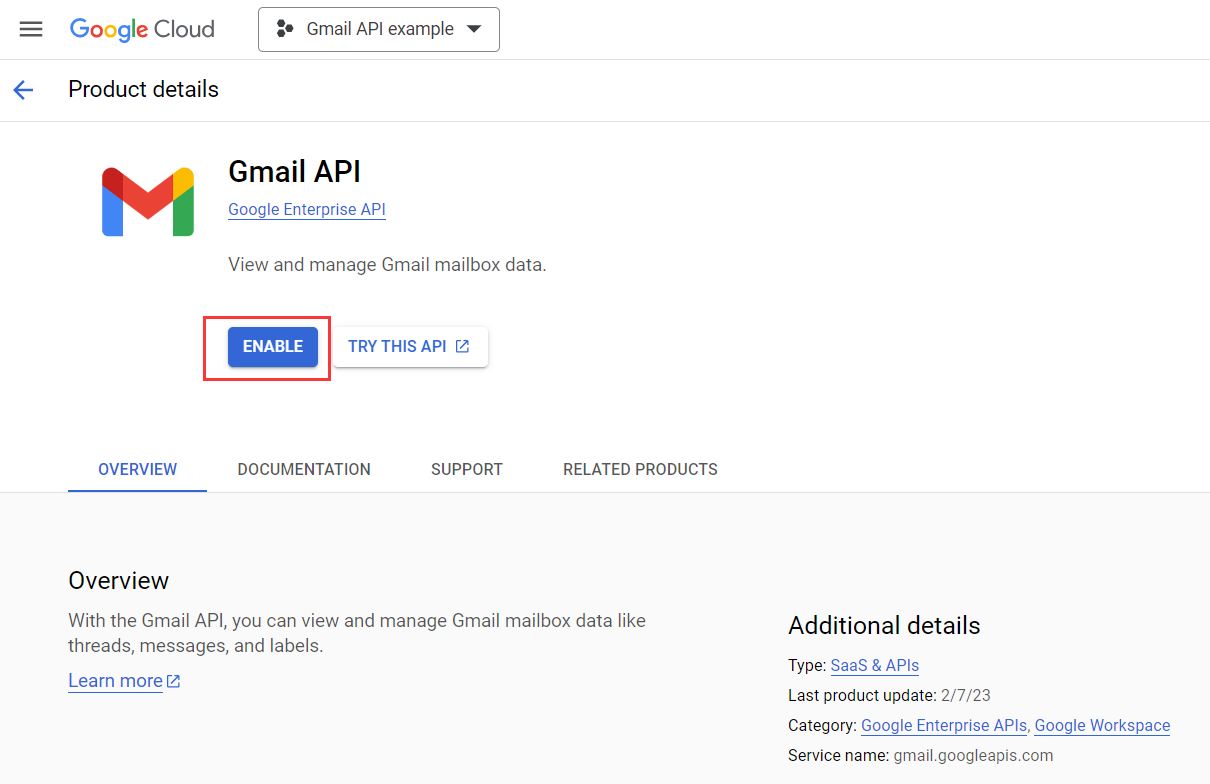The height and width of the screenshot is (784, 1210).
Task: Open the Gmail API example project selector
Action: pos(379,29)
